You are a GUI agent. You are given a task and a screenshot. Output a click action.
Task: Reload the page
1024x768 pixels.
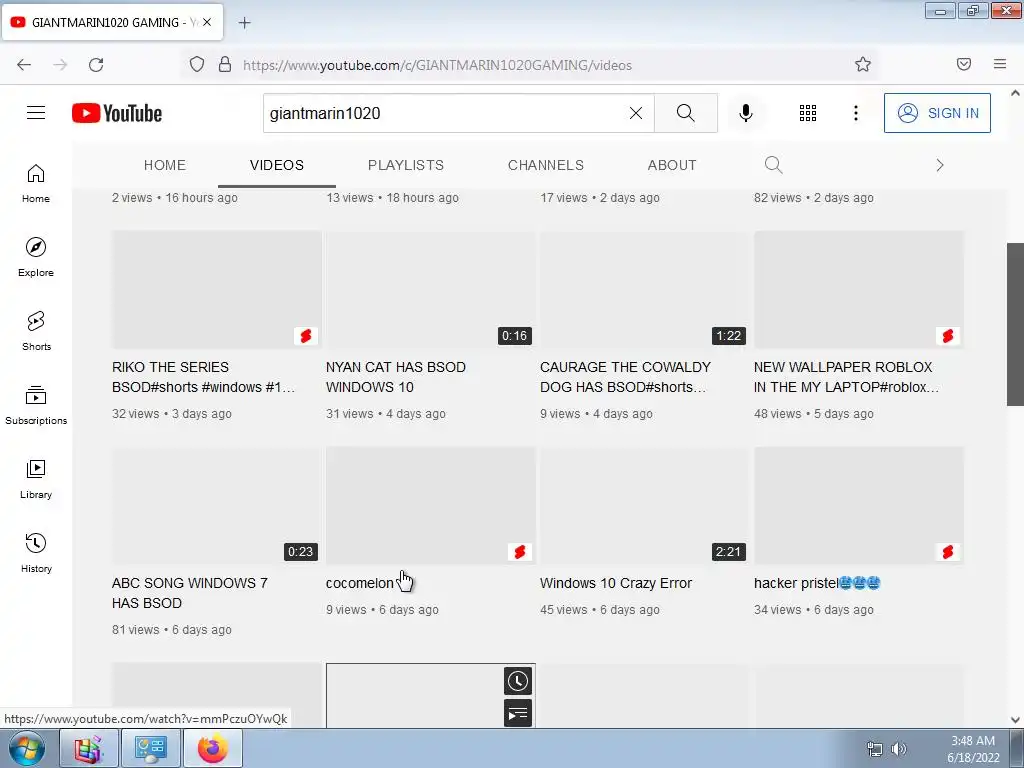pyautogui.click(x=96, y=65)
